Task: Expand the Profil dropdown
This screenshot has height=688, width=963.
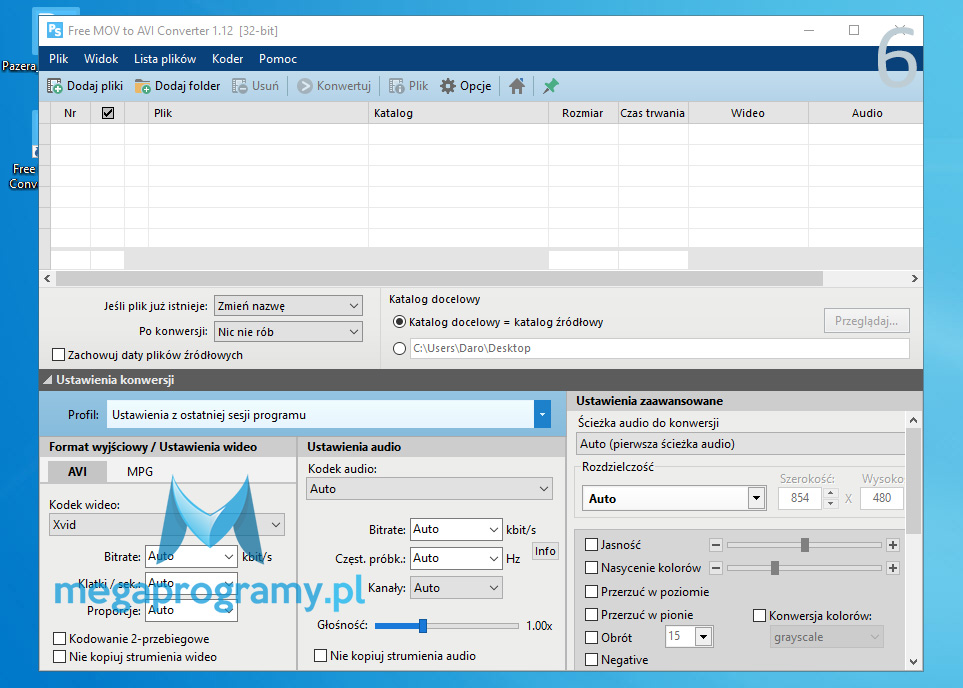Action: coord(542,415)
